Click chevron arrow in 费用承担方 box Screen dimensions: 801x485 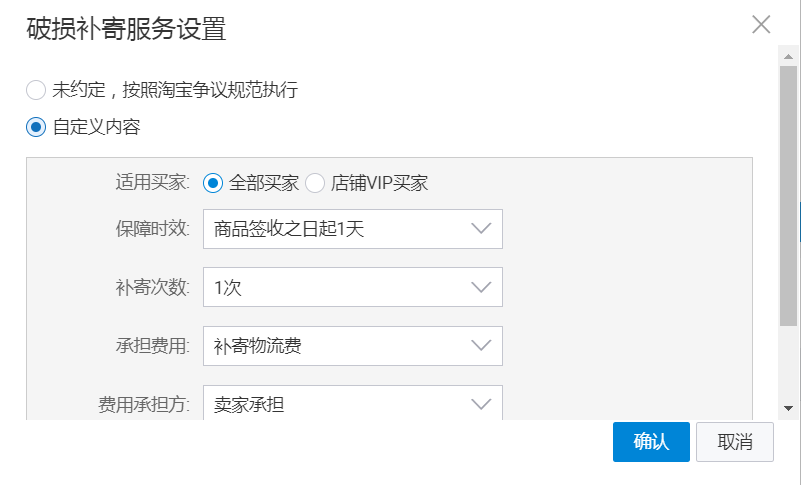tap(480, 404)
